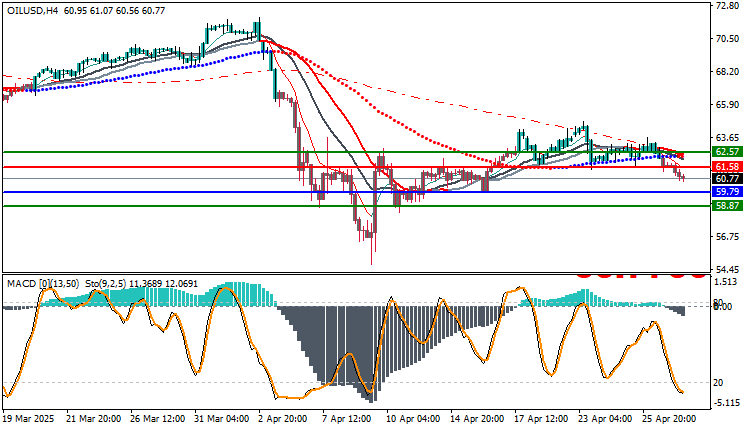750x430 pixels.
Task: Click the Sto(9,2,5) indicator label
Action: 106,284
